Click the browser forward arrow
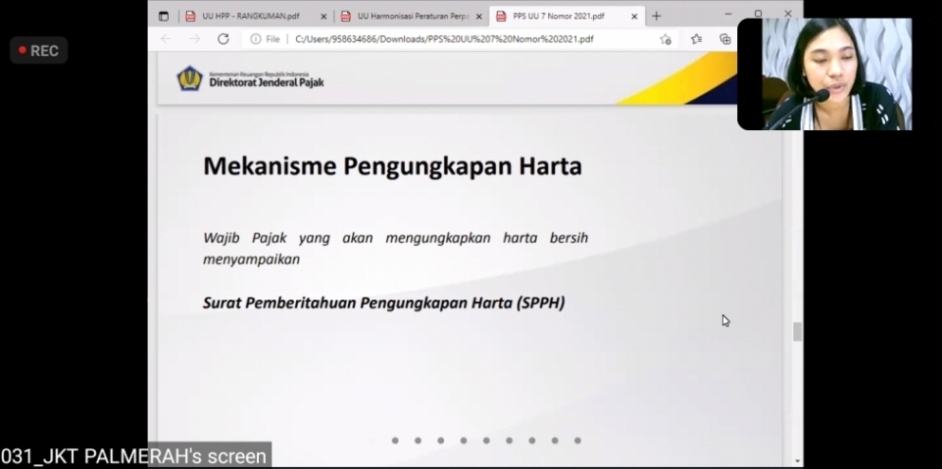Screen dimensions: 942x469 coord(194,39)
